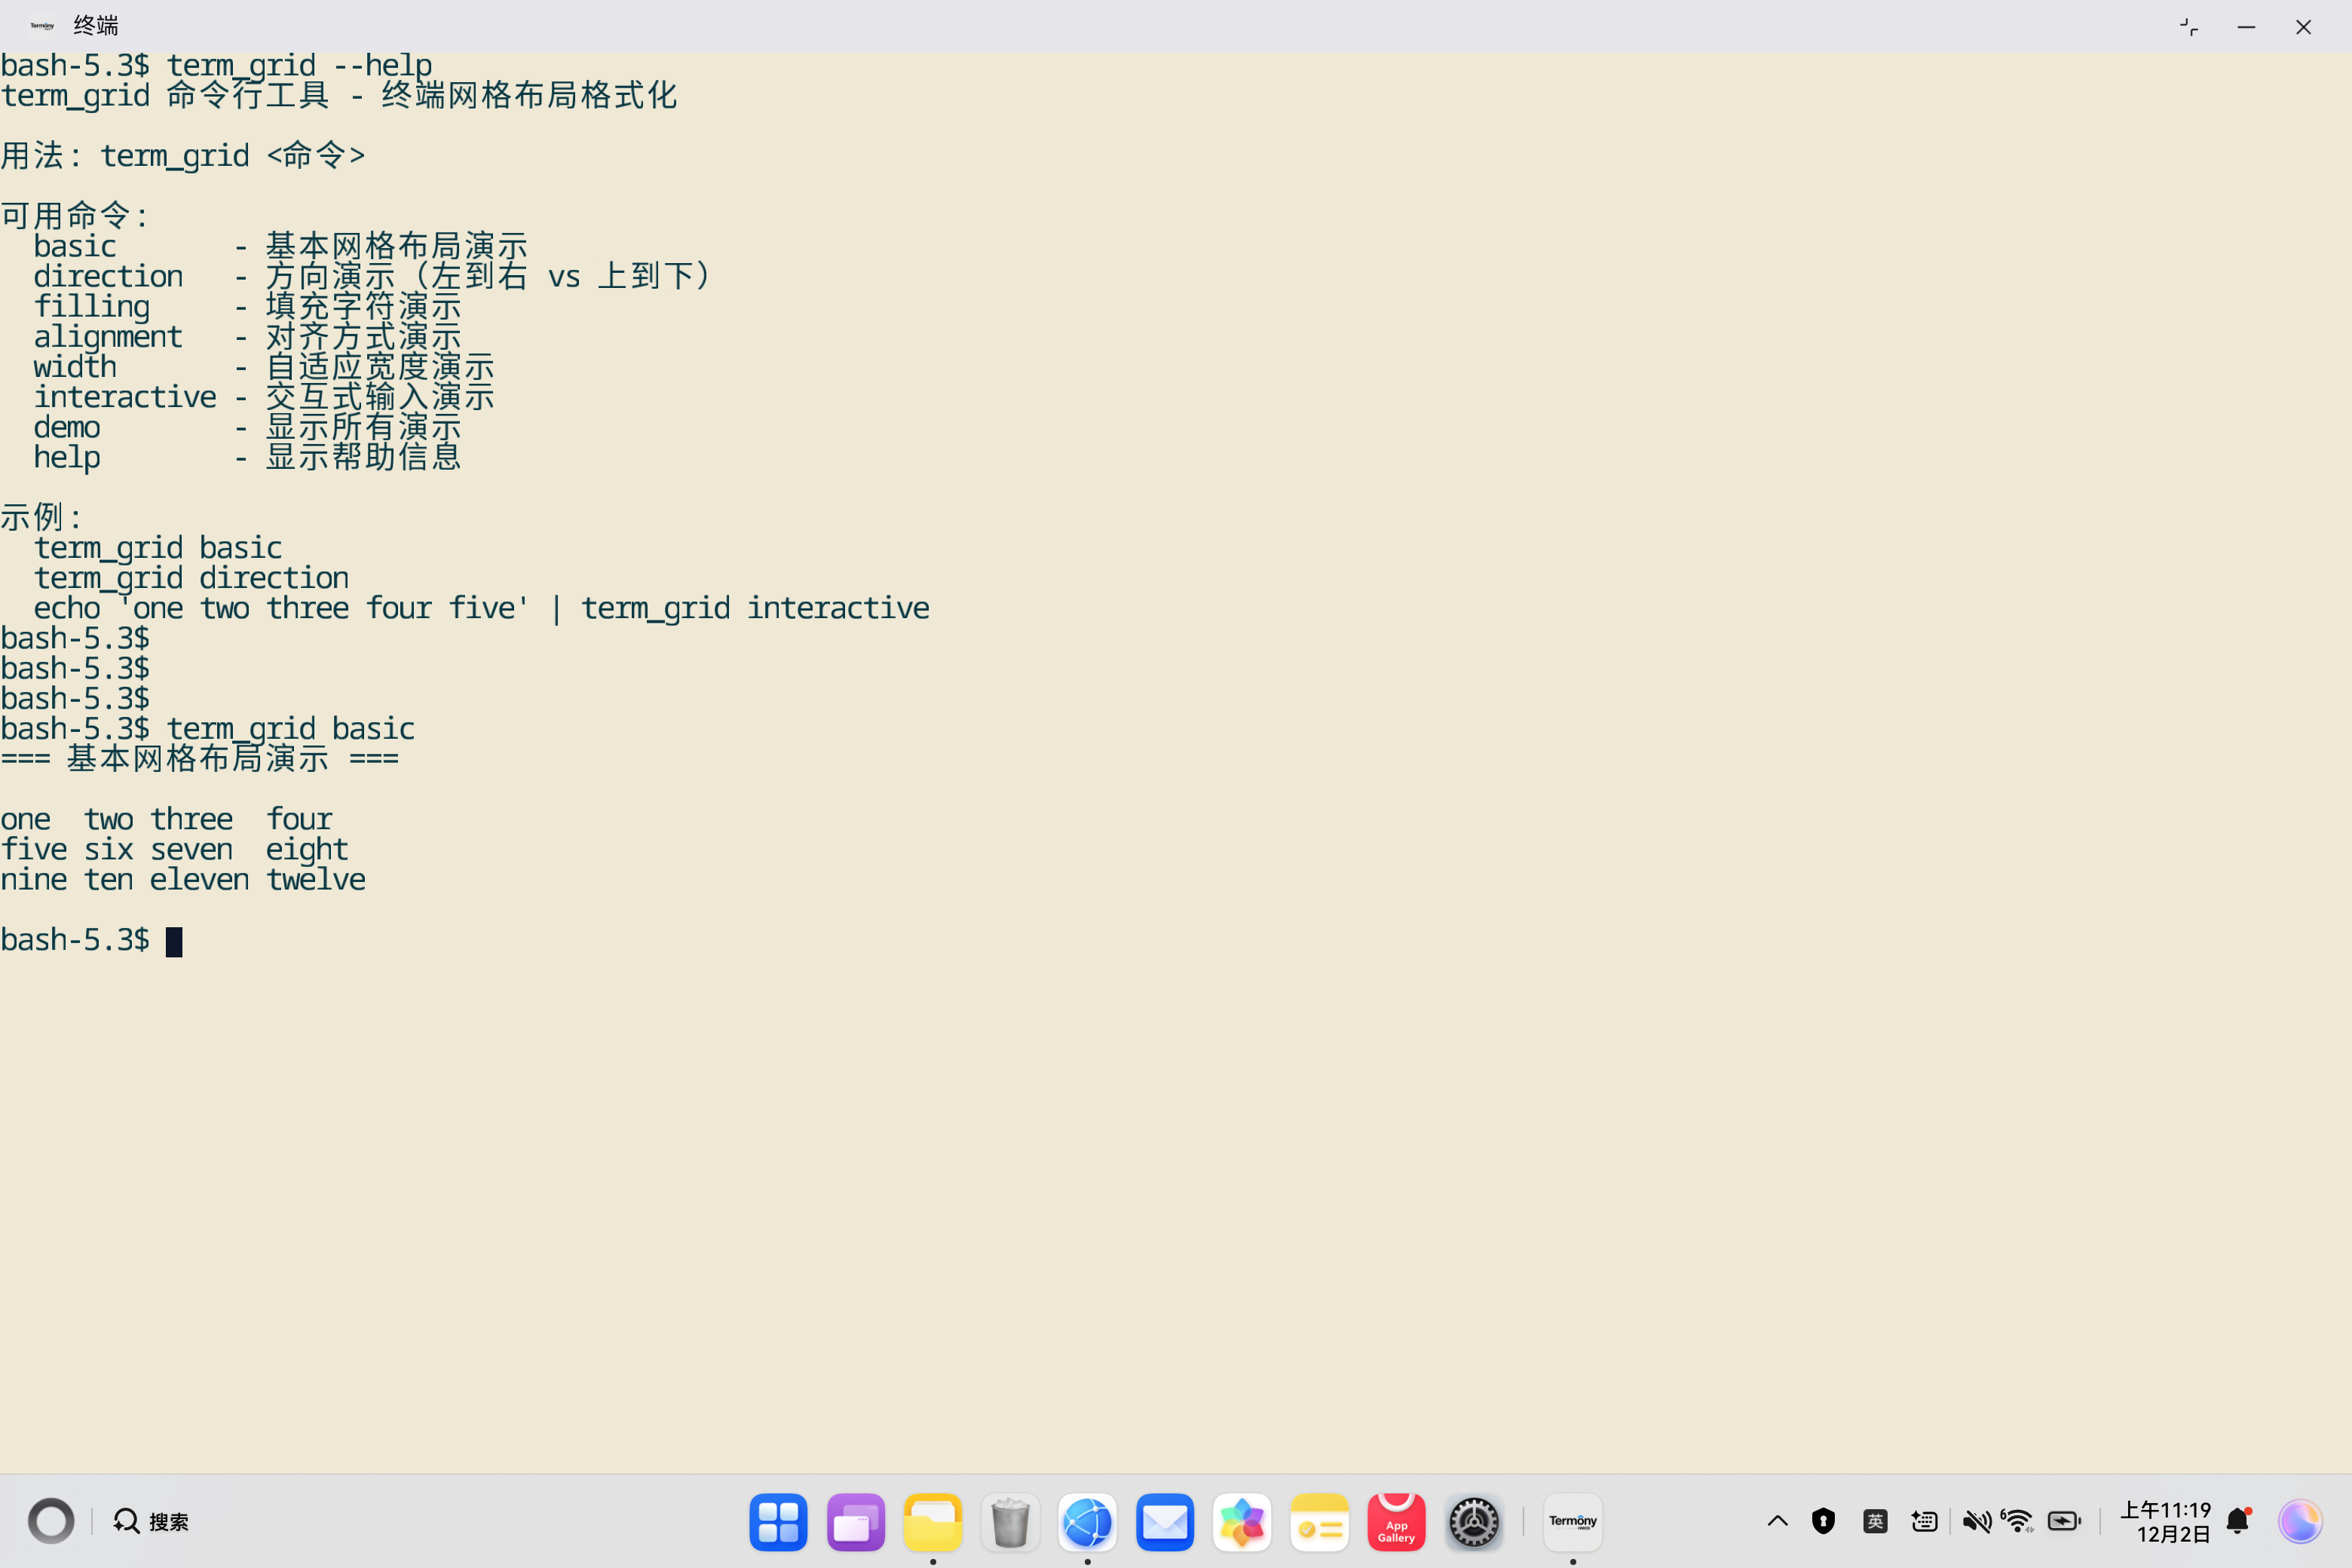Open the Settings gear icon
This screenshot has height=1568, width=2352.
(1473, 1521)
